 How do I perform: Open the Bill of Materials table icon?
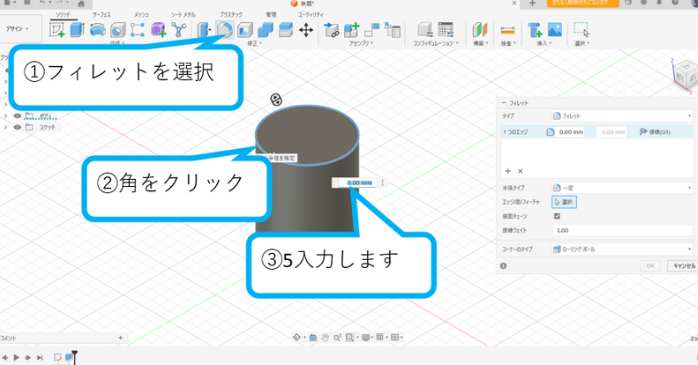point(392,30)
